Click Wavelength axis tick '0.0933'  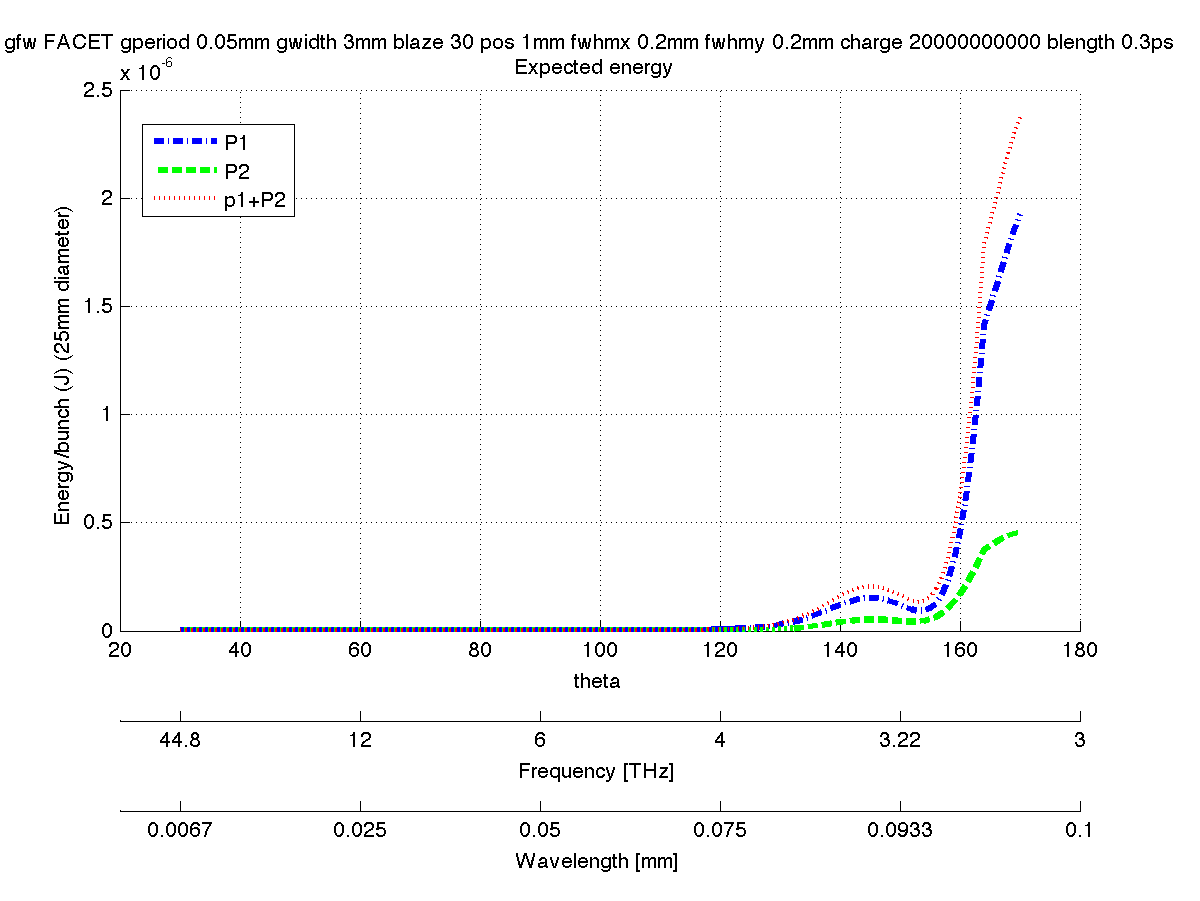point(900,830)
